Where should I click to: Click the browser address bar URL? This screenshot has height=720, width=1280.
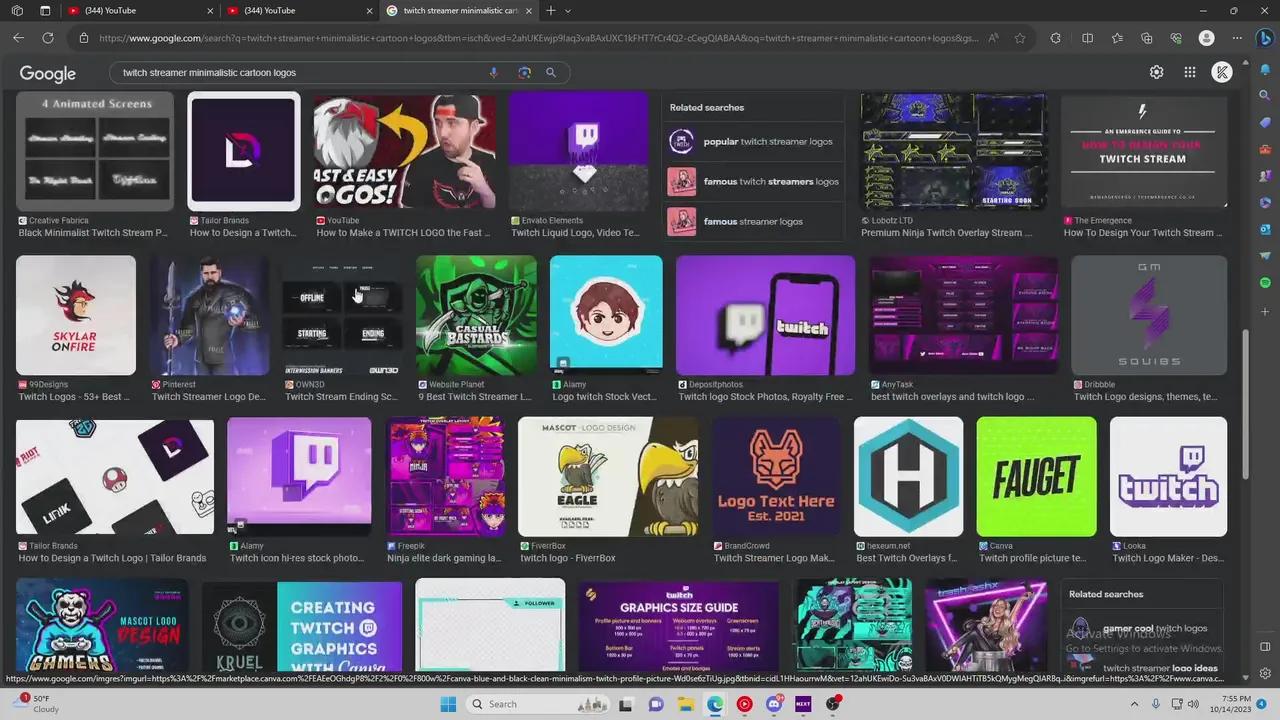click(x=538, y=38)
